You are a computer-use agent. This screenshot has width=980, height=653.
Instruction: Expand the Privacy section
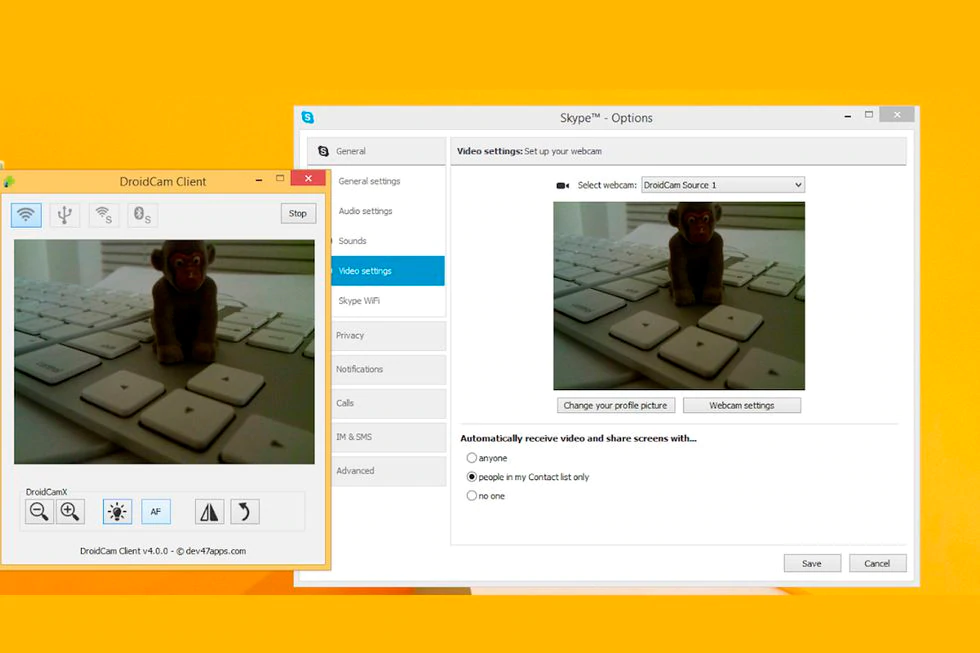pyautogui.click(x=376, y=336)
